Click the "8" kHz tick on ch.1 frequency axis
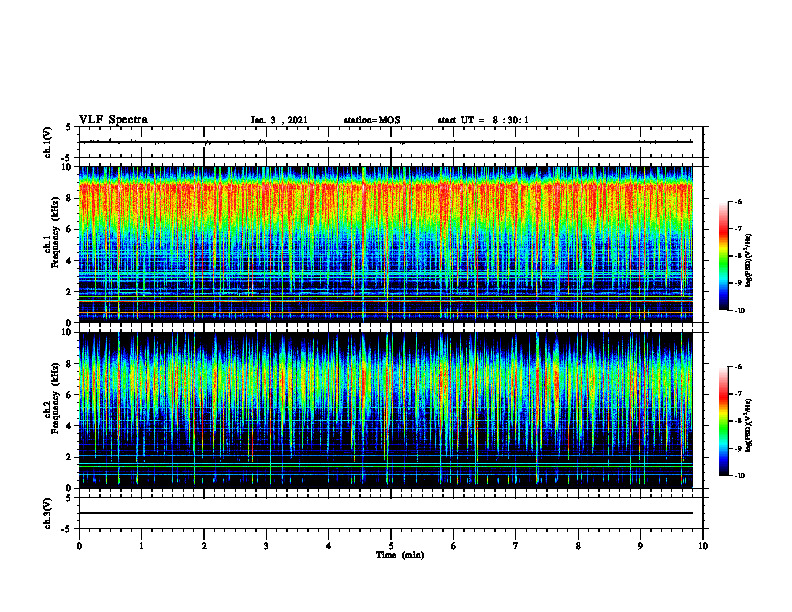 point(70,198)
